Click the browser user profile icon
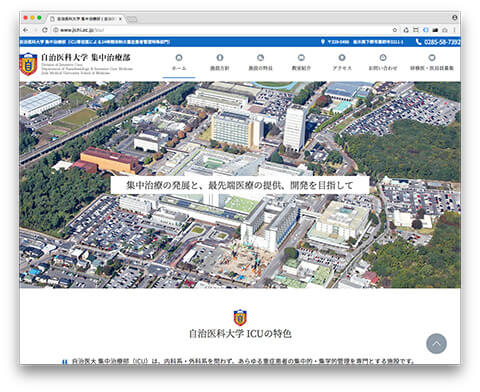Image resolution: width=480 pixels, height=392 pixels. (454, 18)
